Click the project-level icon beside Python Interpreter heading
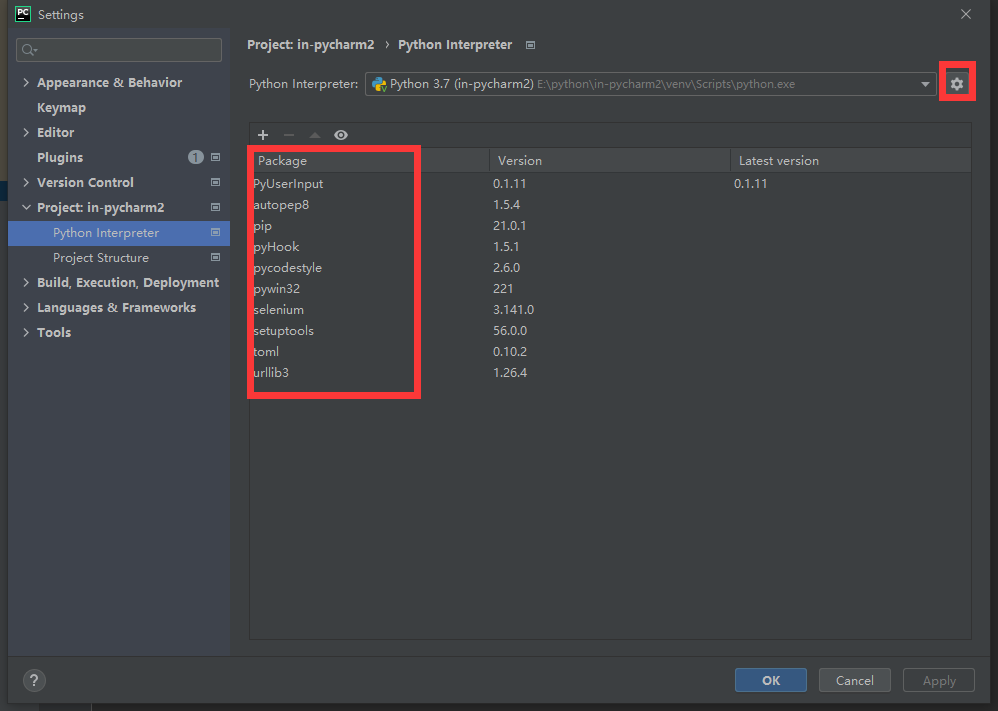998x711 pixels. (x=530, y=45)
